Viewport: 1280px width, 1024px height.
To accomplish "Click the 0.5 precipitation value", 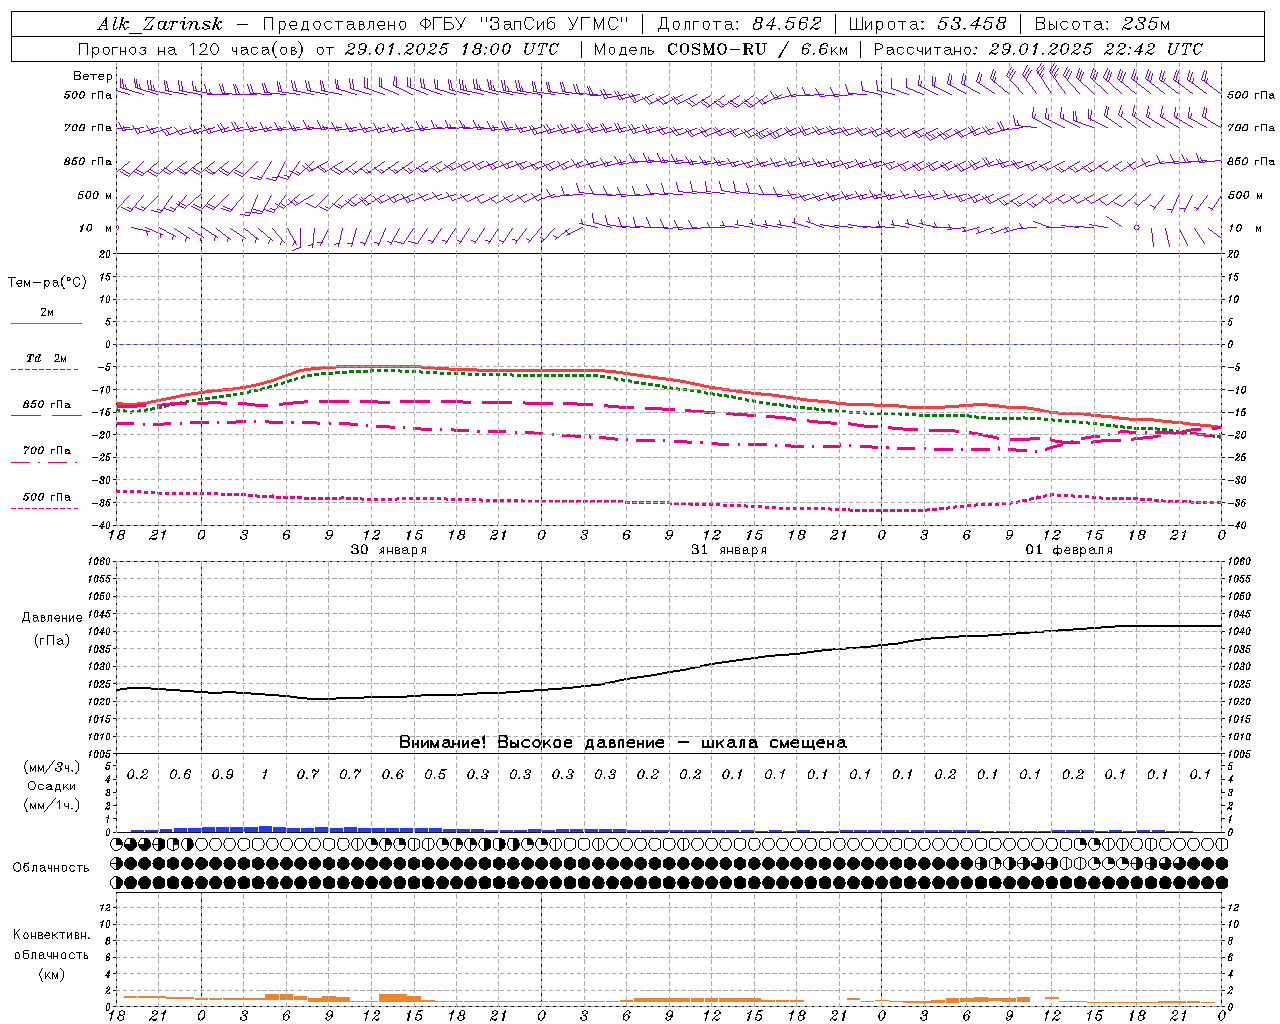I will pyautogui.click(x=435, y=774).
